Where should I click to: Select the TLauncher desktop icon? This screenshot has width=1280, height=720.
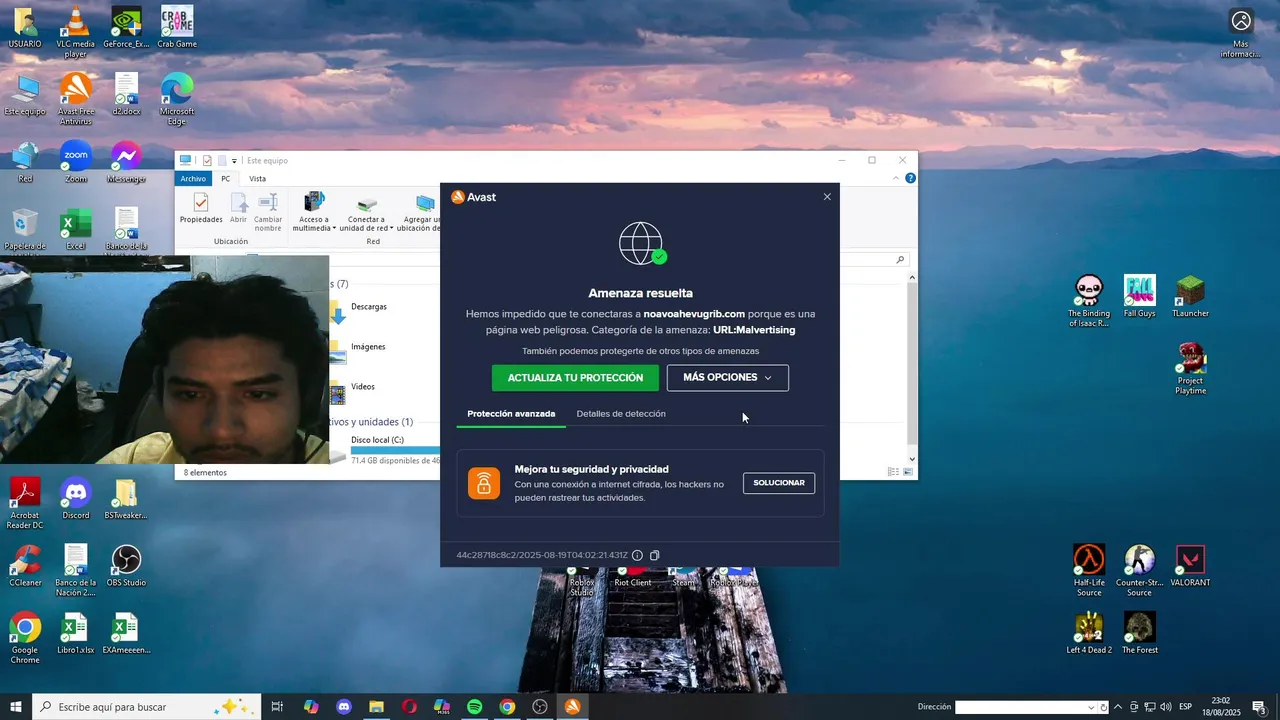click(1190, 296)
